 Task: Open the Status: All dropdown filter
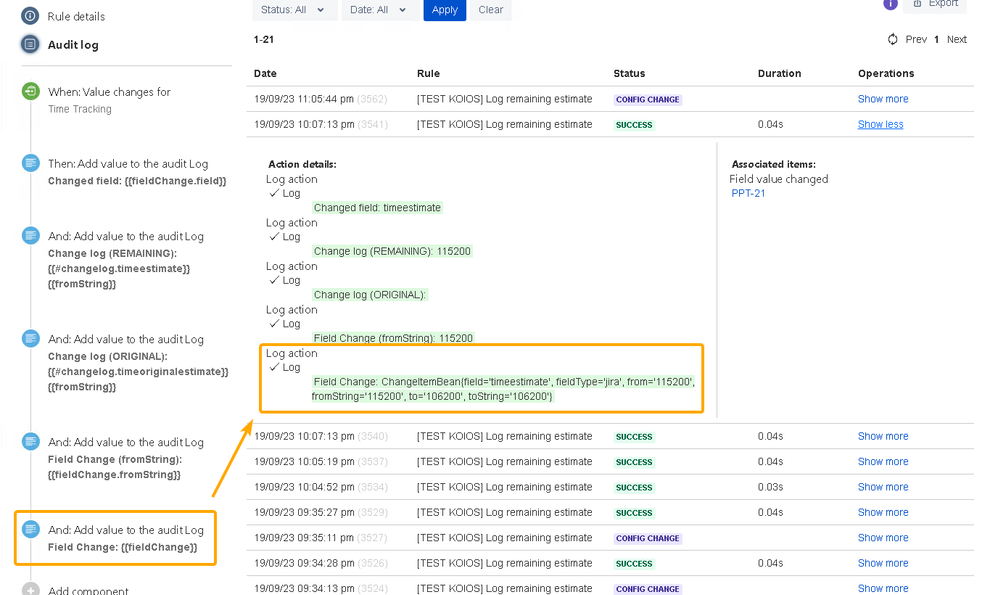click(x=294, y=10)
